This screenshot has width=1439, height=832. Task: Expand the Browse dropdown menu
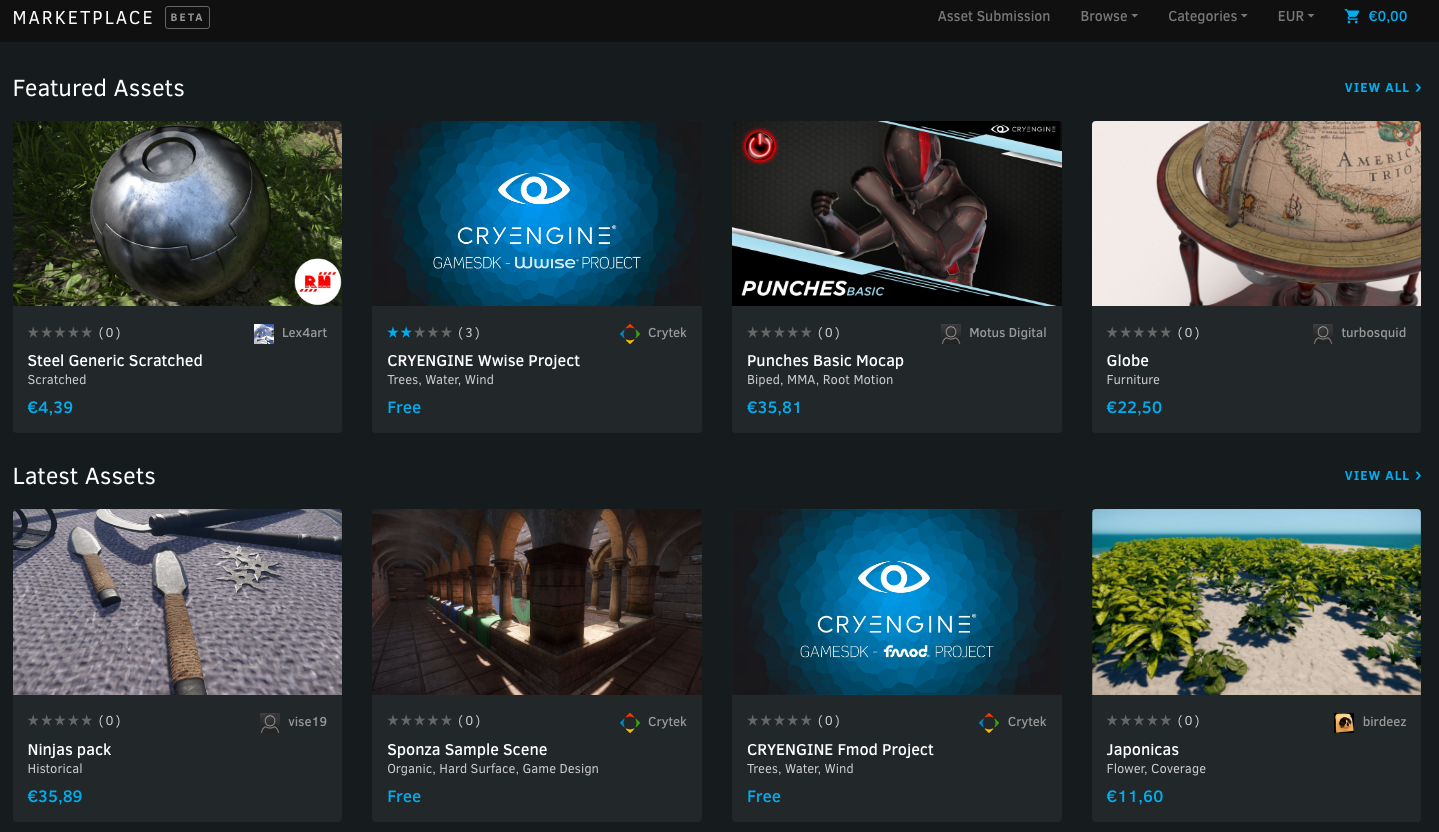tap(1108, 16)
